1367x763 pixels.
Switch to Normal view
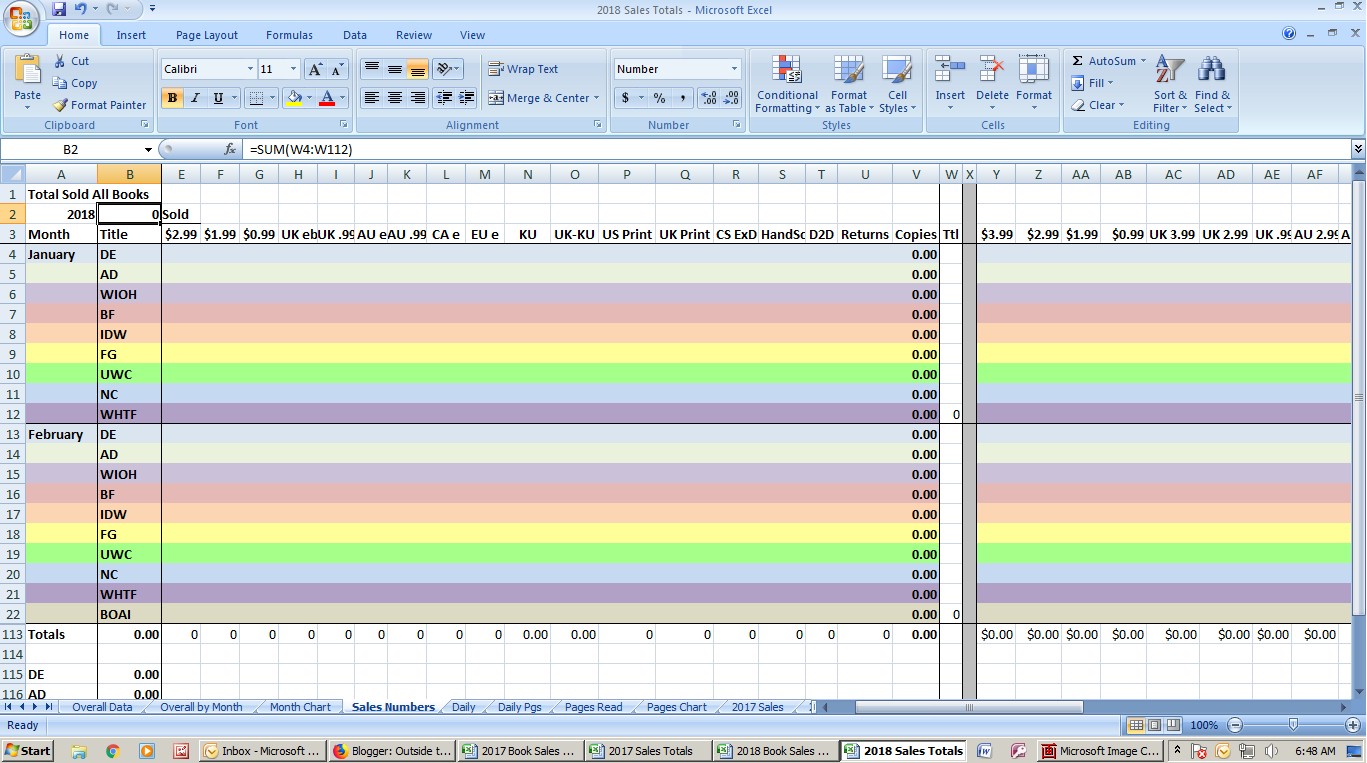(1136, 725)
